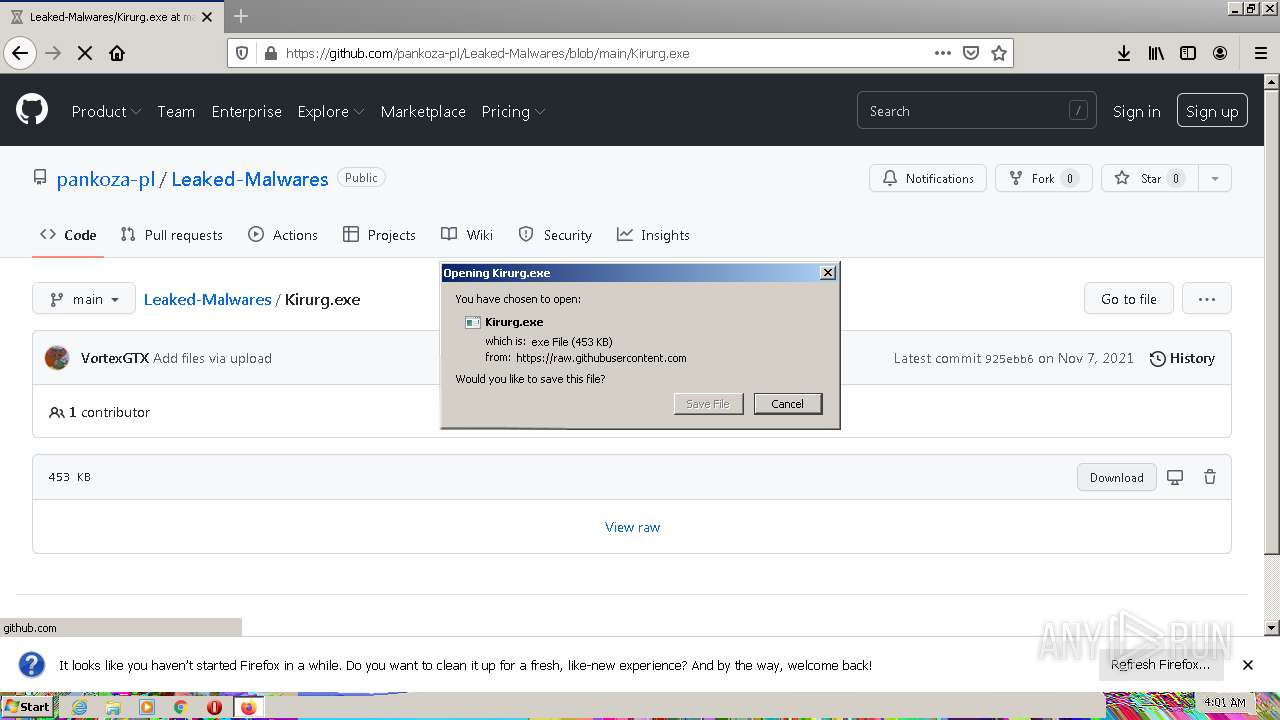Launch Chrome from the taskbar
Image resolution: width=1280 pixels, height=720 pixels.
[181, 707]
